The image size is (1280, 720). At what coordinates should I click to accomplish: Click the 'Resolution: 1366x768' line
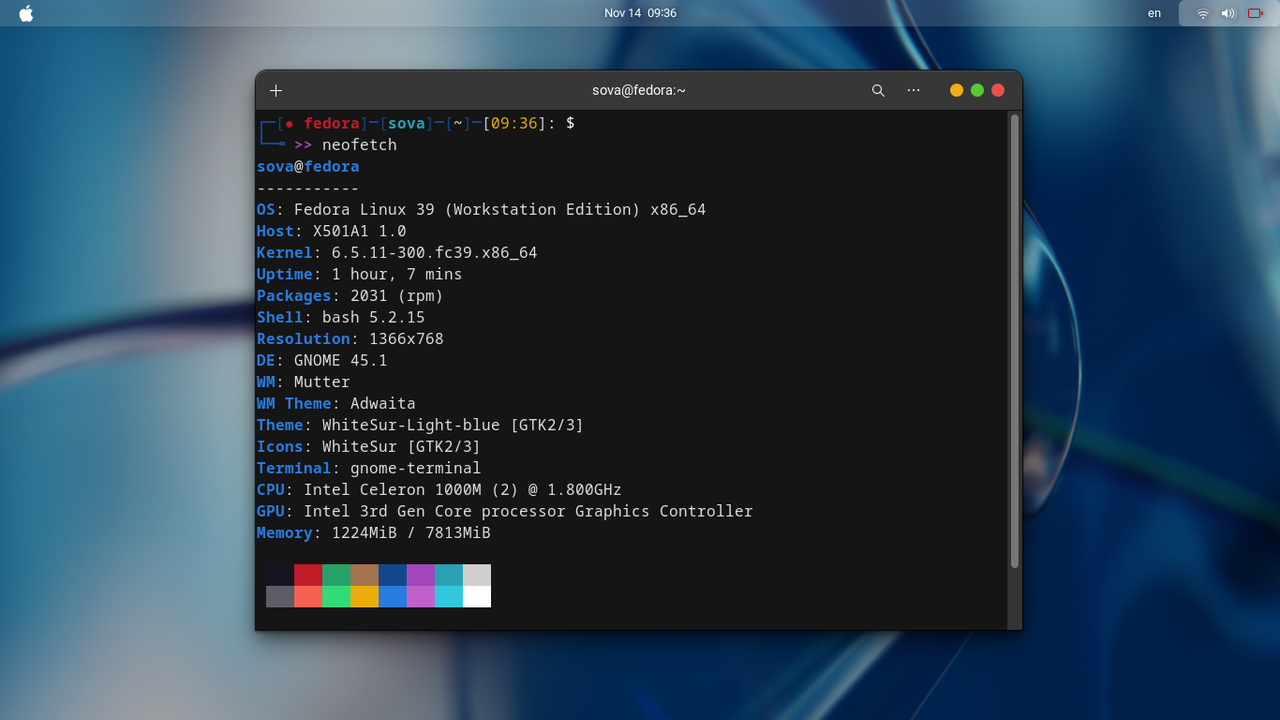click(x=350, y=339)
